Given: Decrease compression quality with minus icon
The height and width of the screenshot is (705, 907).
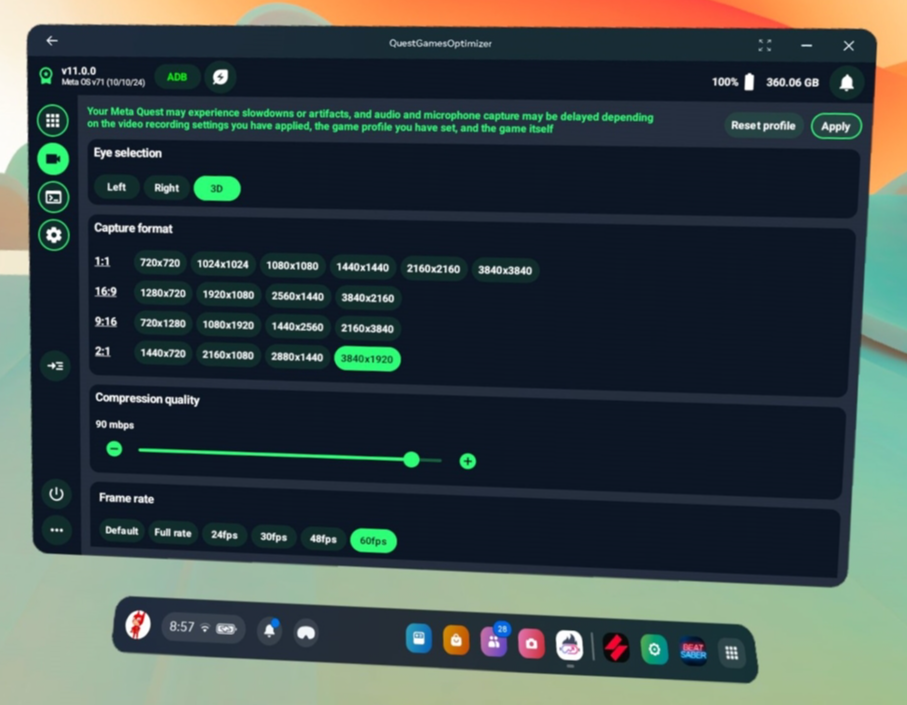Looking at the screenshot, I should click(x=115, y=448).
